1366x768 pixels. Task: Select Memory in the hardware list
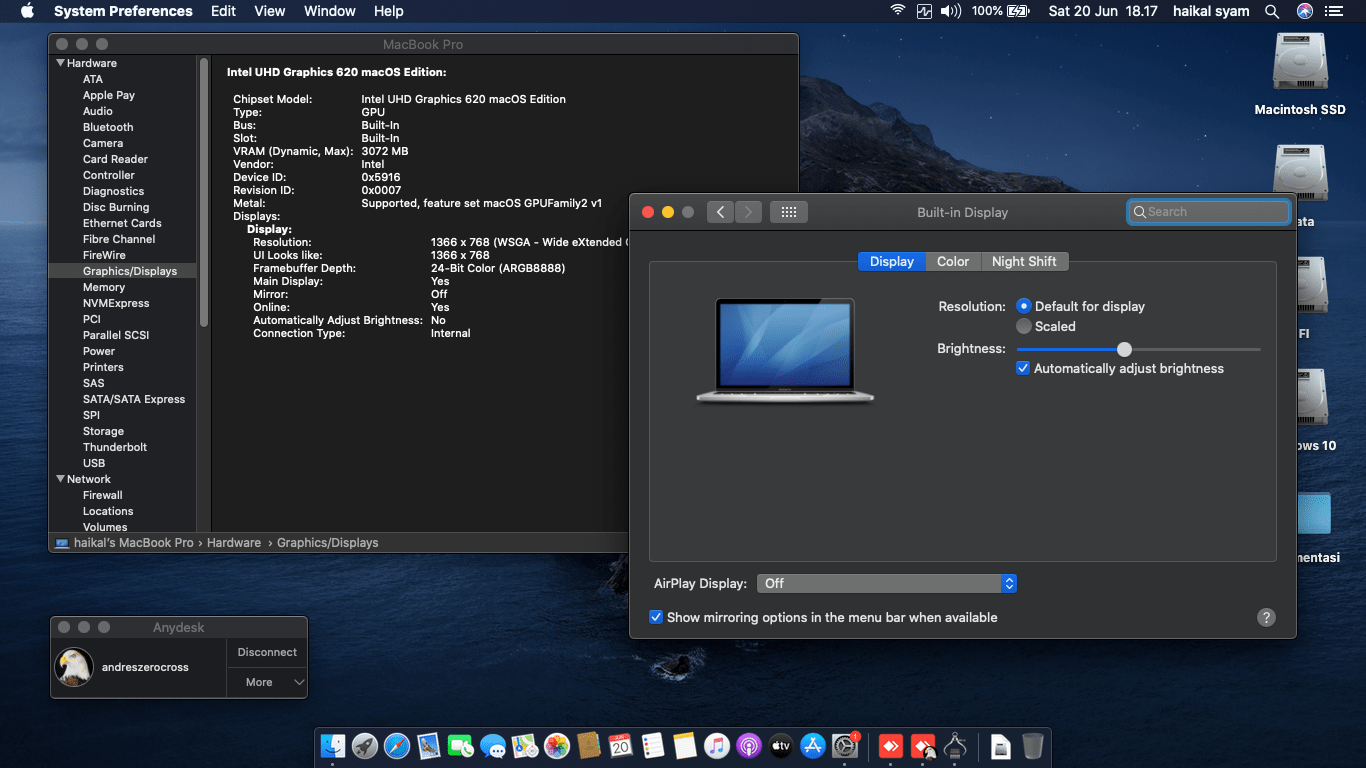[104, 287]
